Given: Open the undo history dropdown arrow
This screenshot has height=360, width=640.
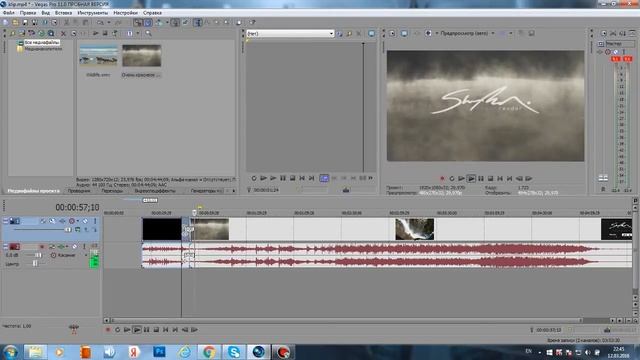Looking at the screenshot, I should coord(109,22).
